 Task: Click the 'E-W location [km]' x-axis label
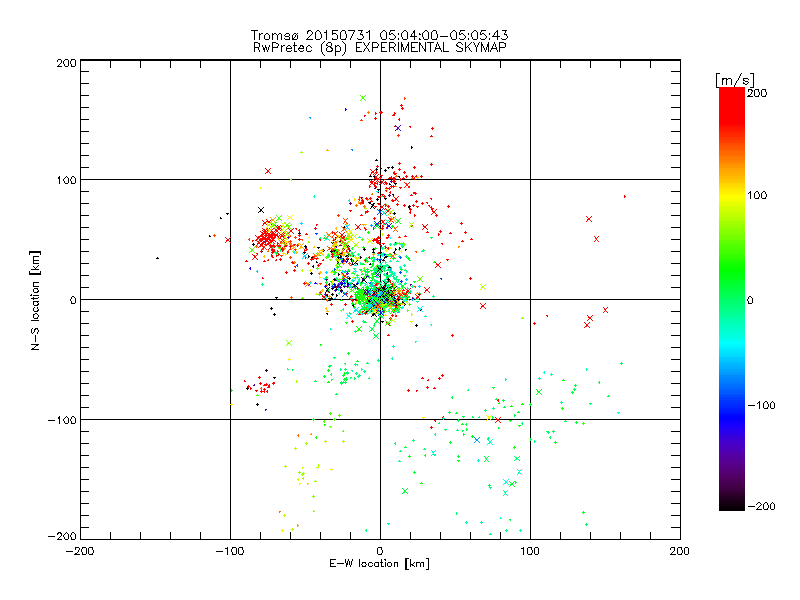(379, 563)
